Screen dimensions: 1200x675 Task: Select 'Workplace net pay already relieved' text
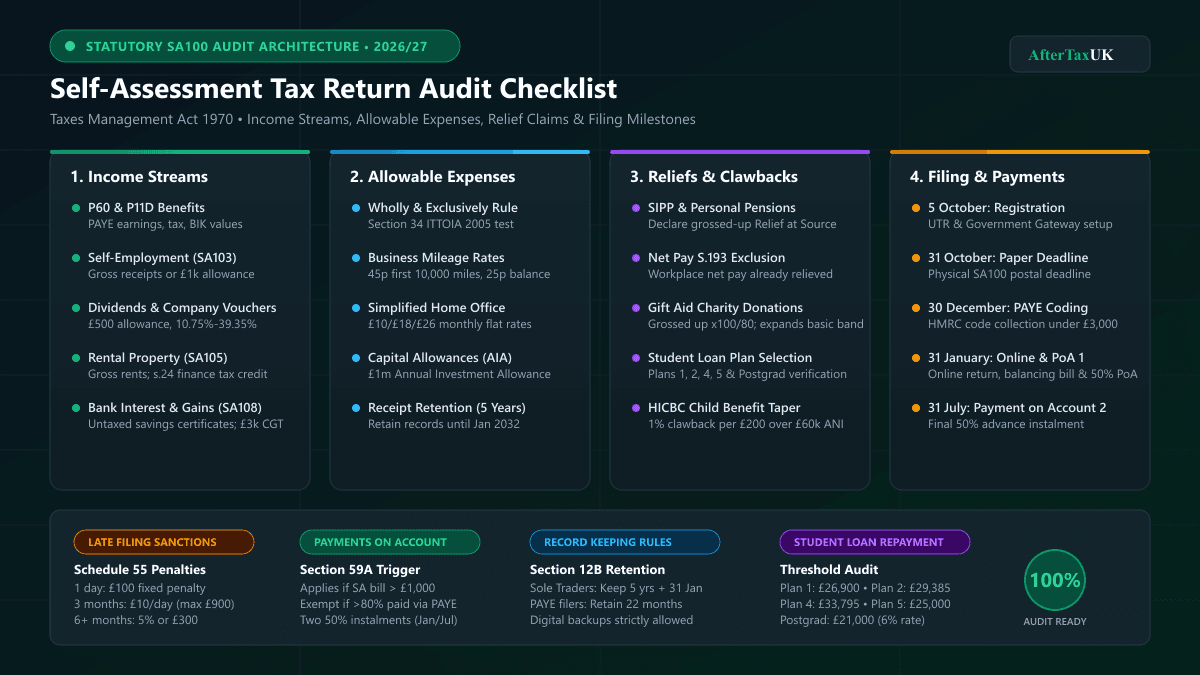click(740, 274)
